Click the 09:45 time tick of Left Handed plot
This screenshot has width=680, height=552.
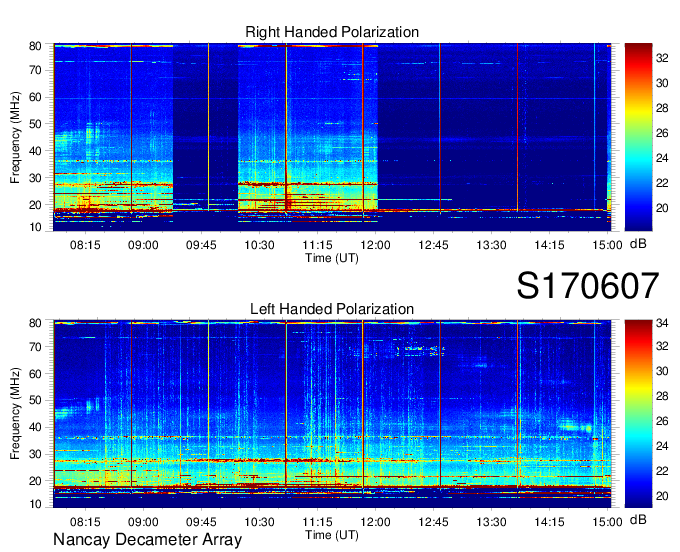tap(201, 522)
